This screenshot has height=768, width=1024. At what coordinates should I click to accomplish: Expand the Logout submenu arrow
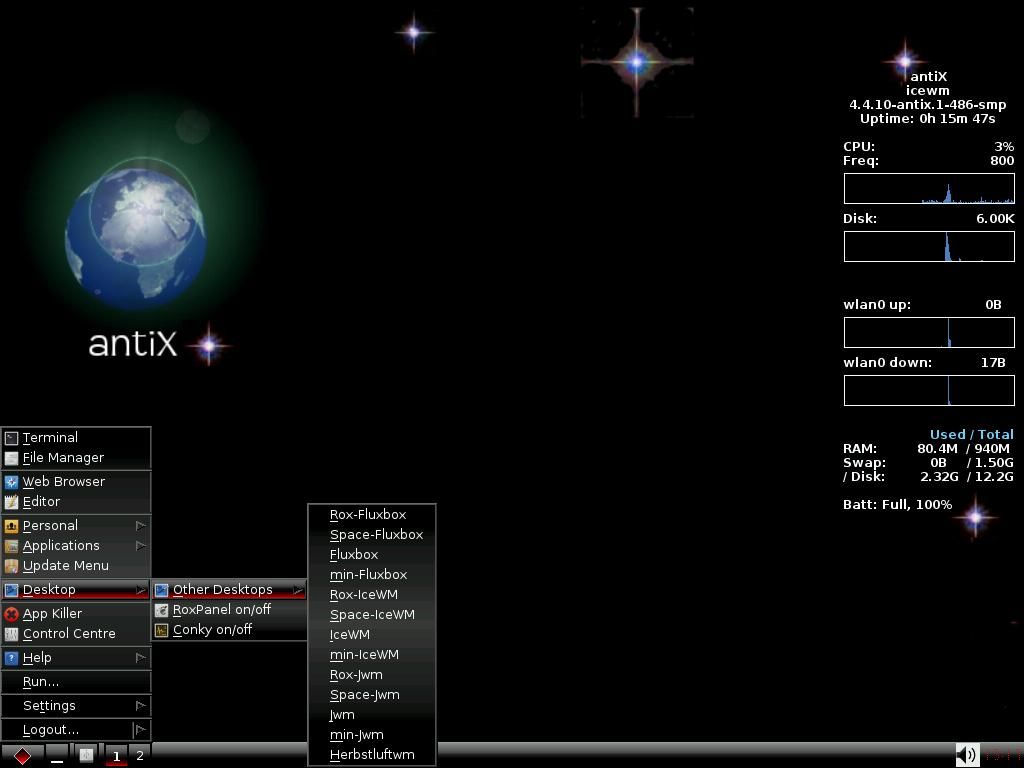point(140,729)
